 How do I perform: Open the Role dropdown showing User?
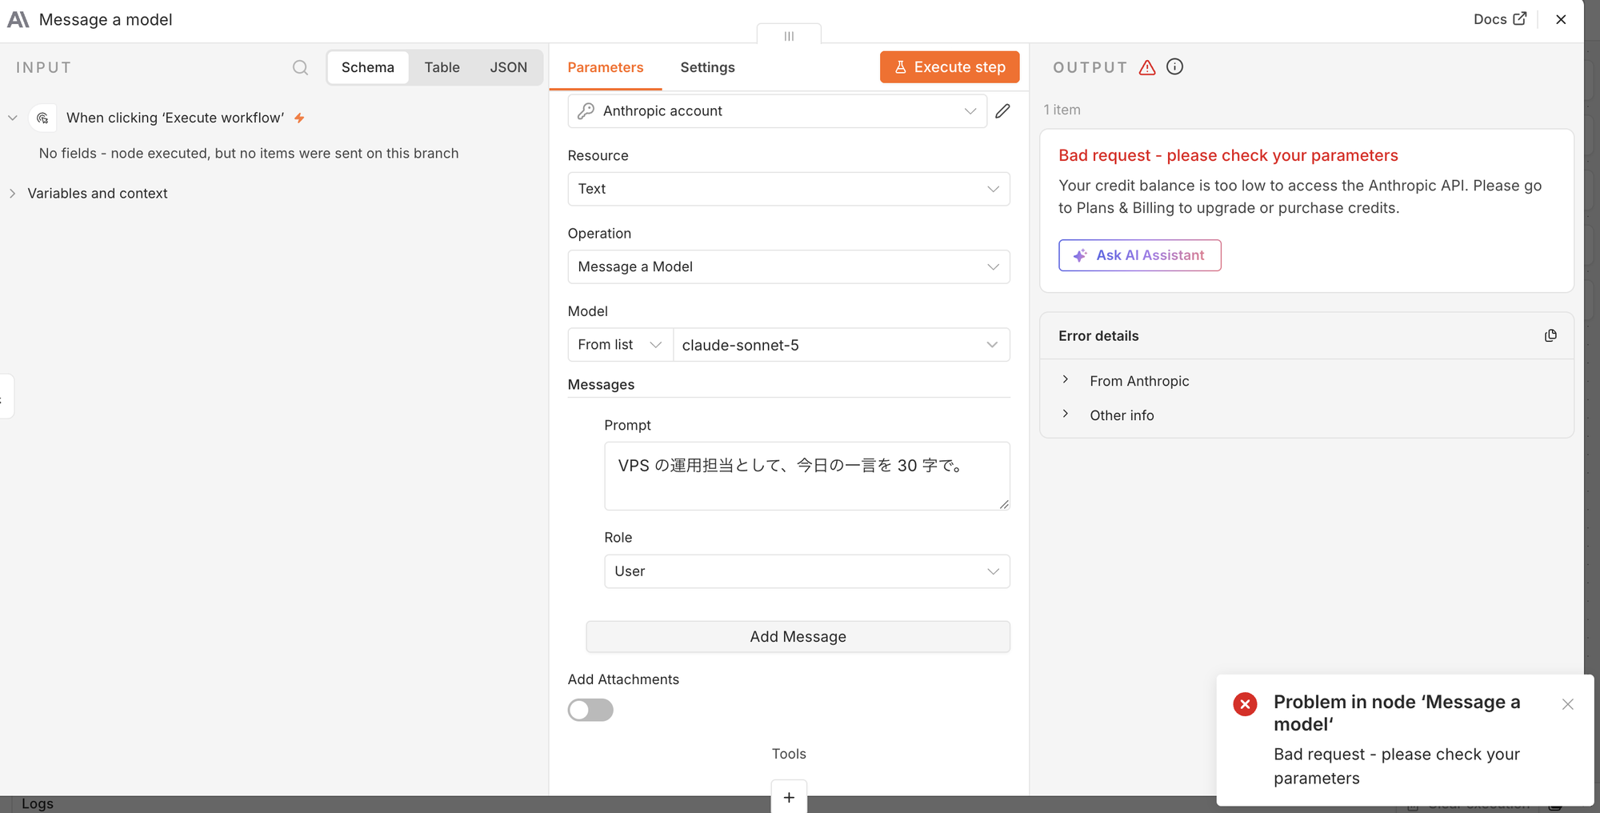click(x=807, y=571)
